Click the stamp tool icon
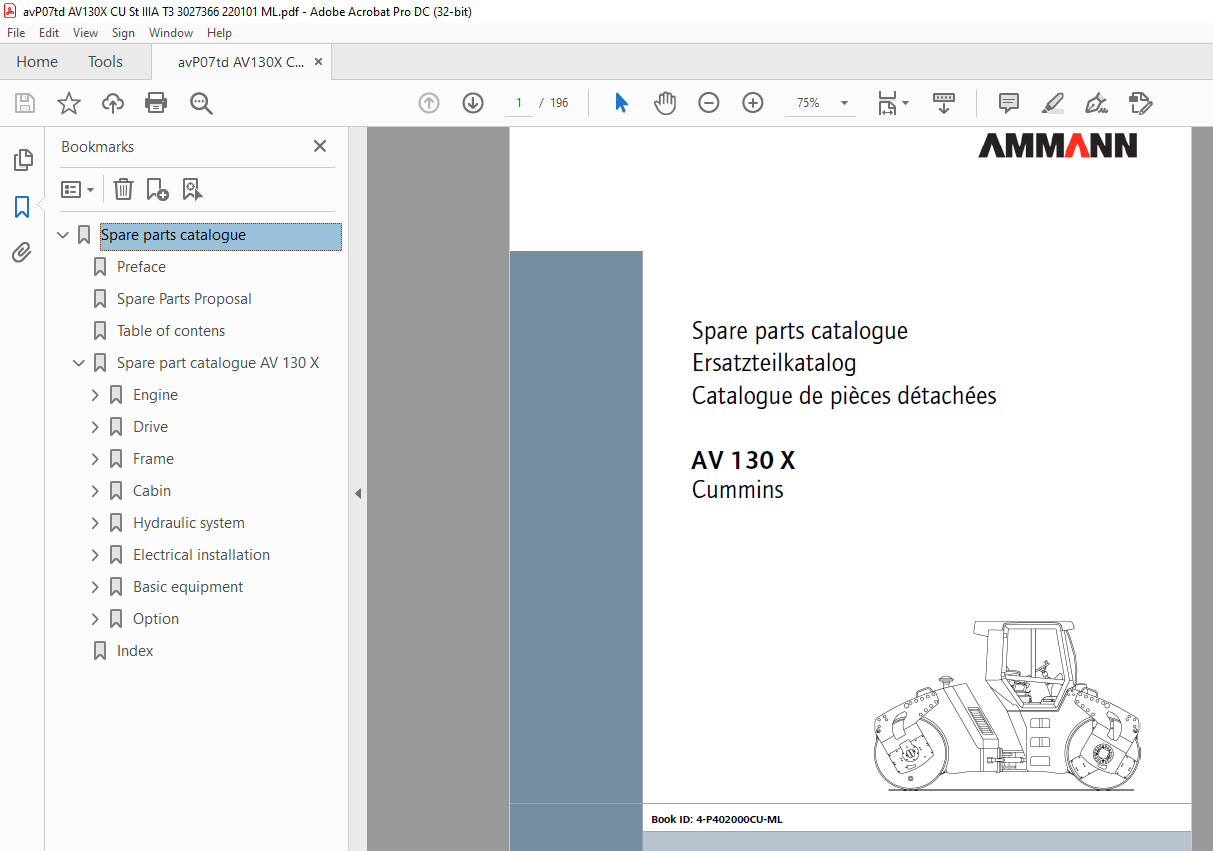1213x851 pixels. [x=1141, y=103]
